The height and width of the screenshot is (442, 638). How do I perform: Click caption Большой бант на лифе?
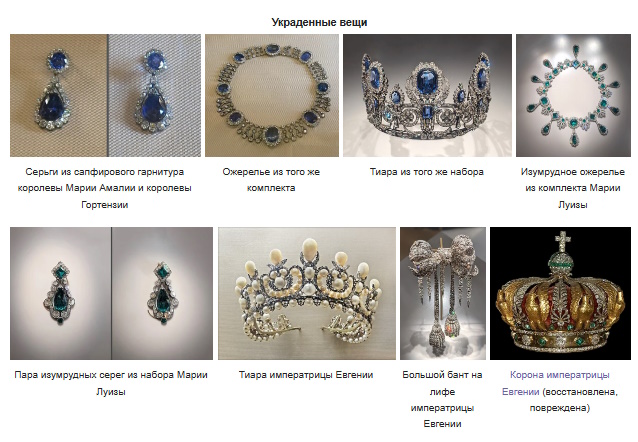442,383
